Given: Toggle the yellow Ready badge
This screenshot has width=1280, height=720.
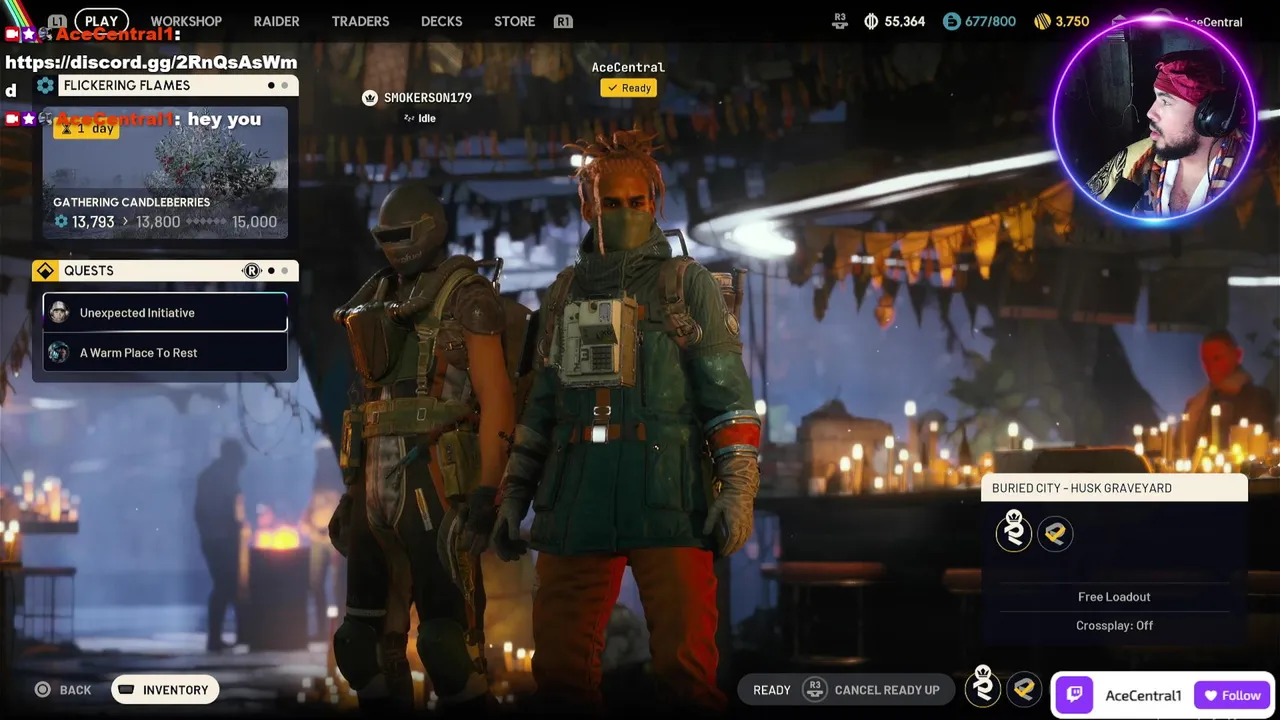Looking at the screenshot, I should coord(628,88).
